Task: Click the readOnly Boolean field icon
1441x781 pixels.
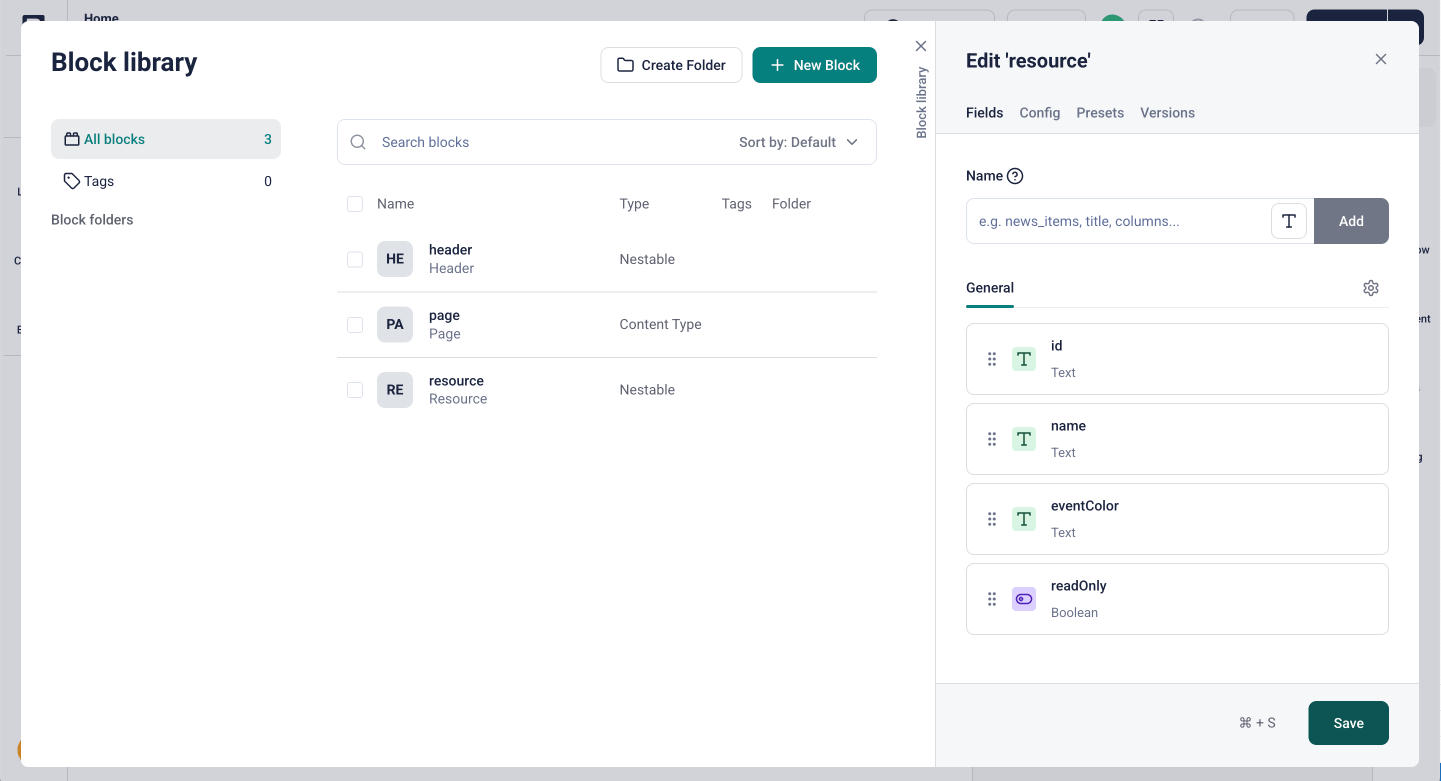Action: [x=1023, y=599]
